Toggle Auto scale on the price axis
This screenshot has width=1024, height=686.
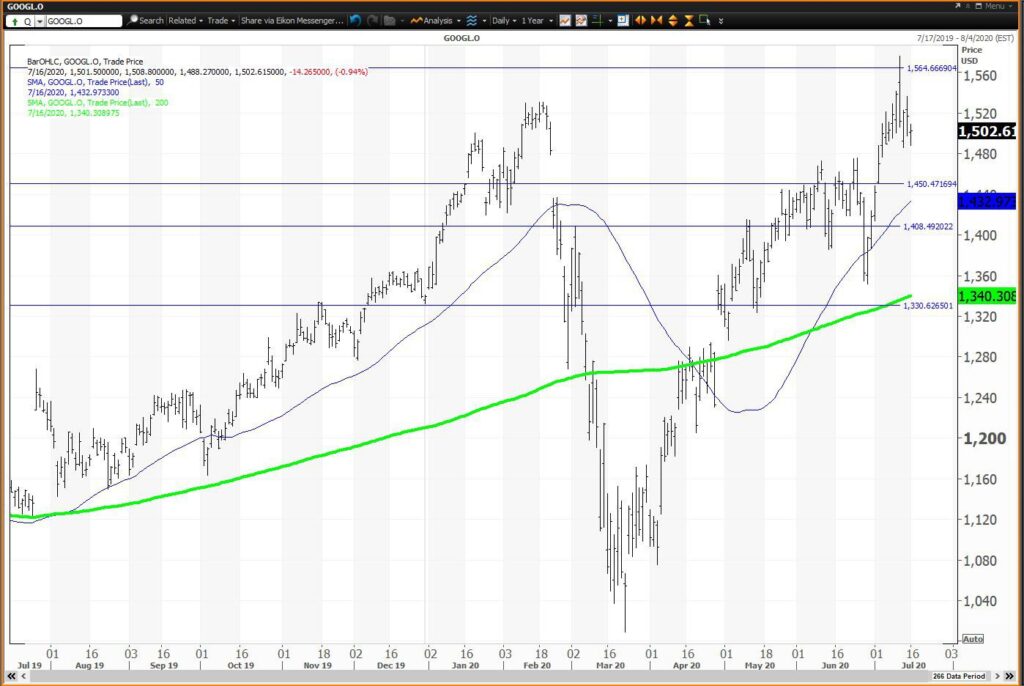pyautogui.click(x=972, y=639)
